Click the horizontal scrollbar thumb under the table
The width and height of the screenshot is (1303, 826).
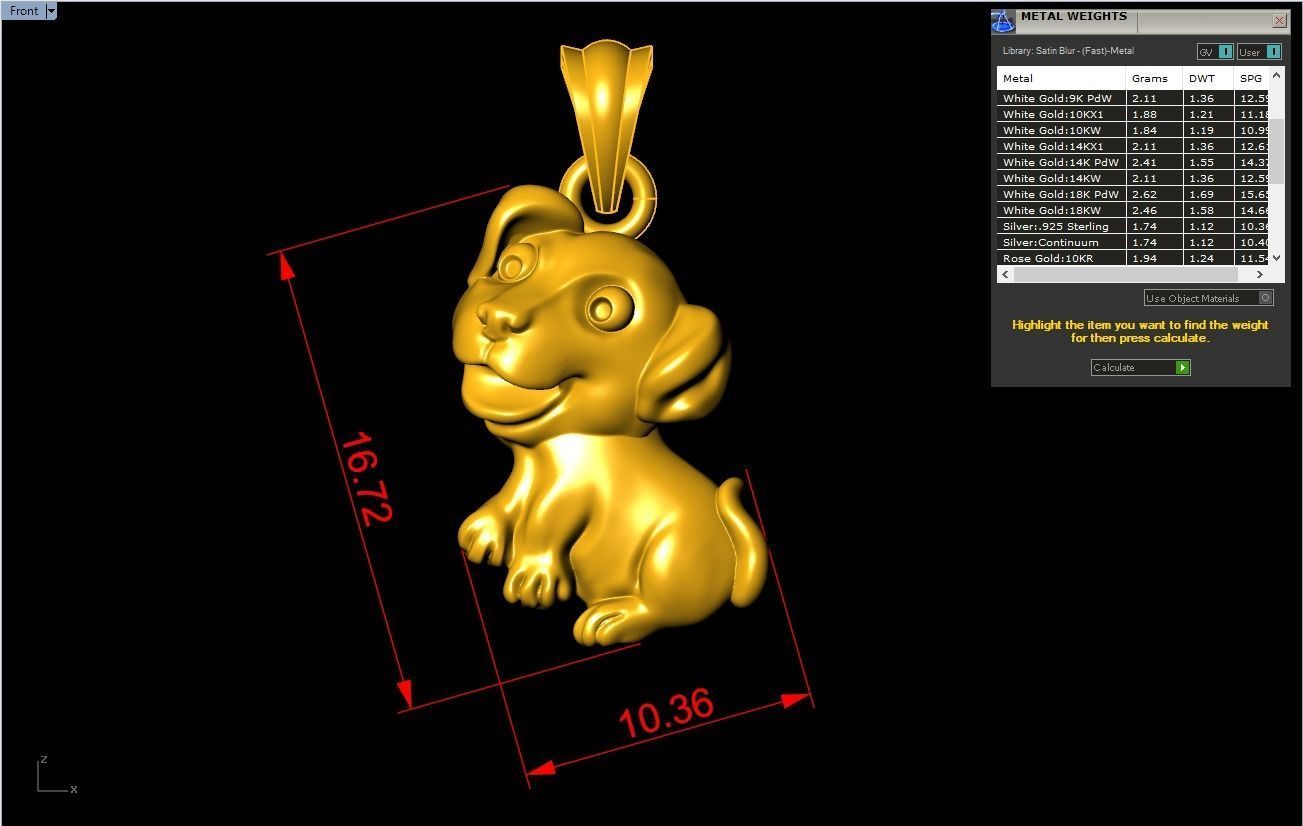(x=1125, y=274)
